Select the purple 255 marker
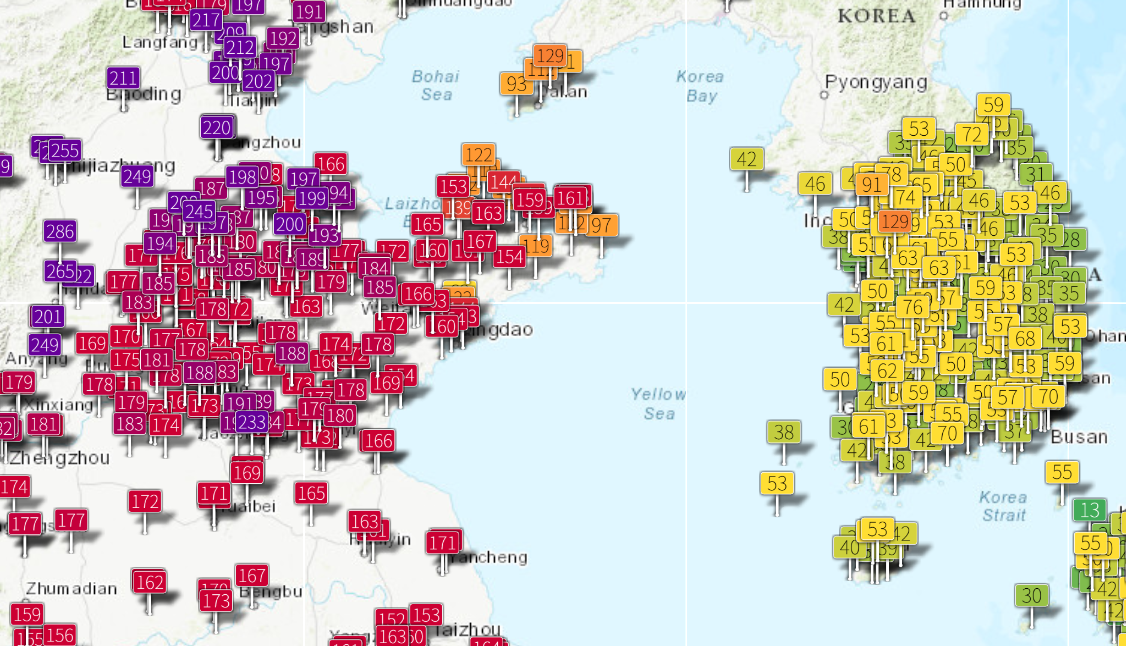 64,150
